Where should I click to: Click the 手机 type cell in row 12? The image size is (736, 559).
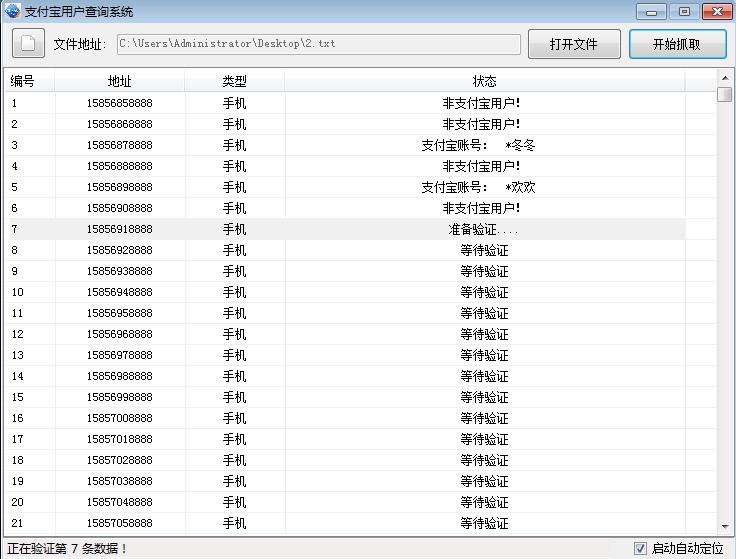(234, 334)
